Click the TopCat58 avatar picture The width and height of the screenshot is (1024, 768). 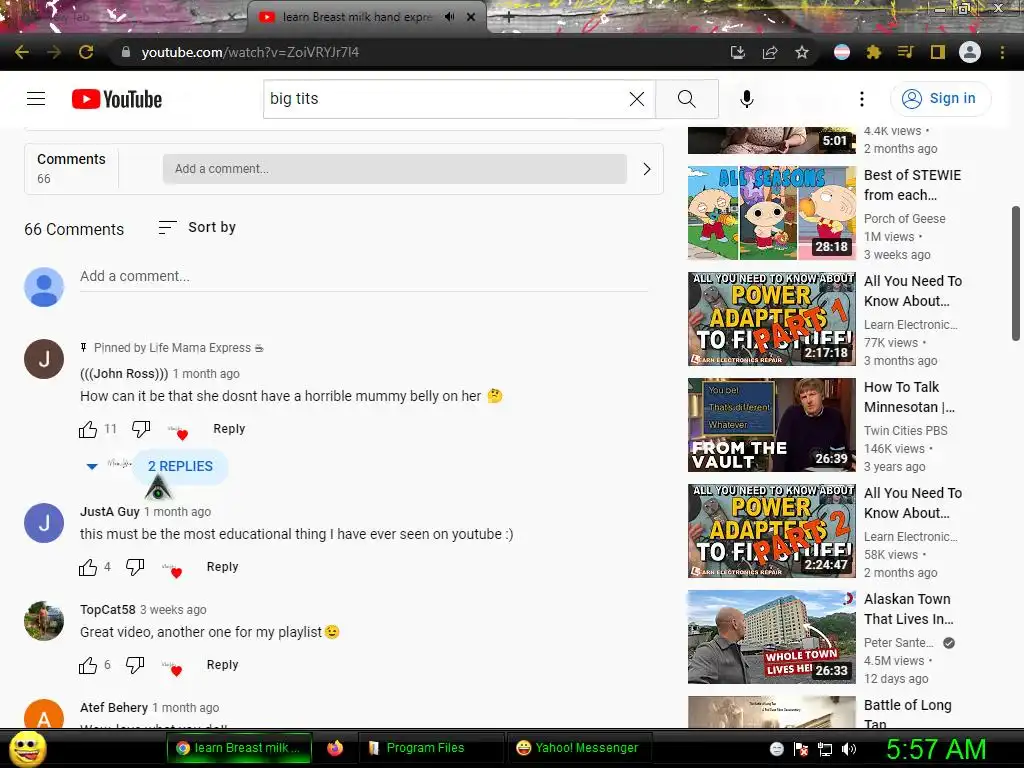click(44, 621)
